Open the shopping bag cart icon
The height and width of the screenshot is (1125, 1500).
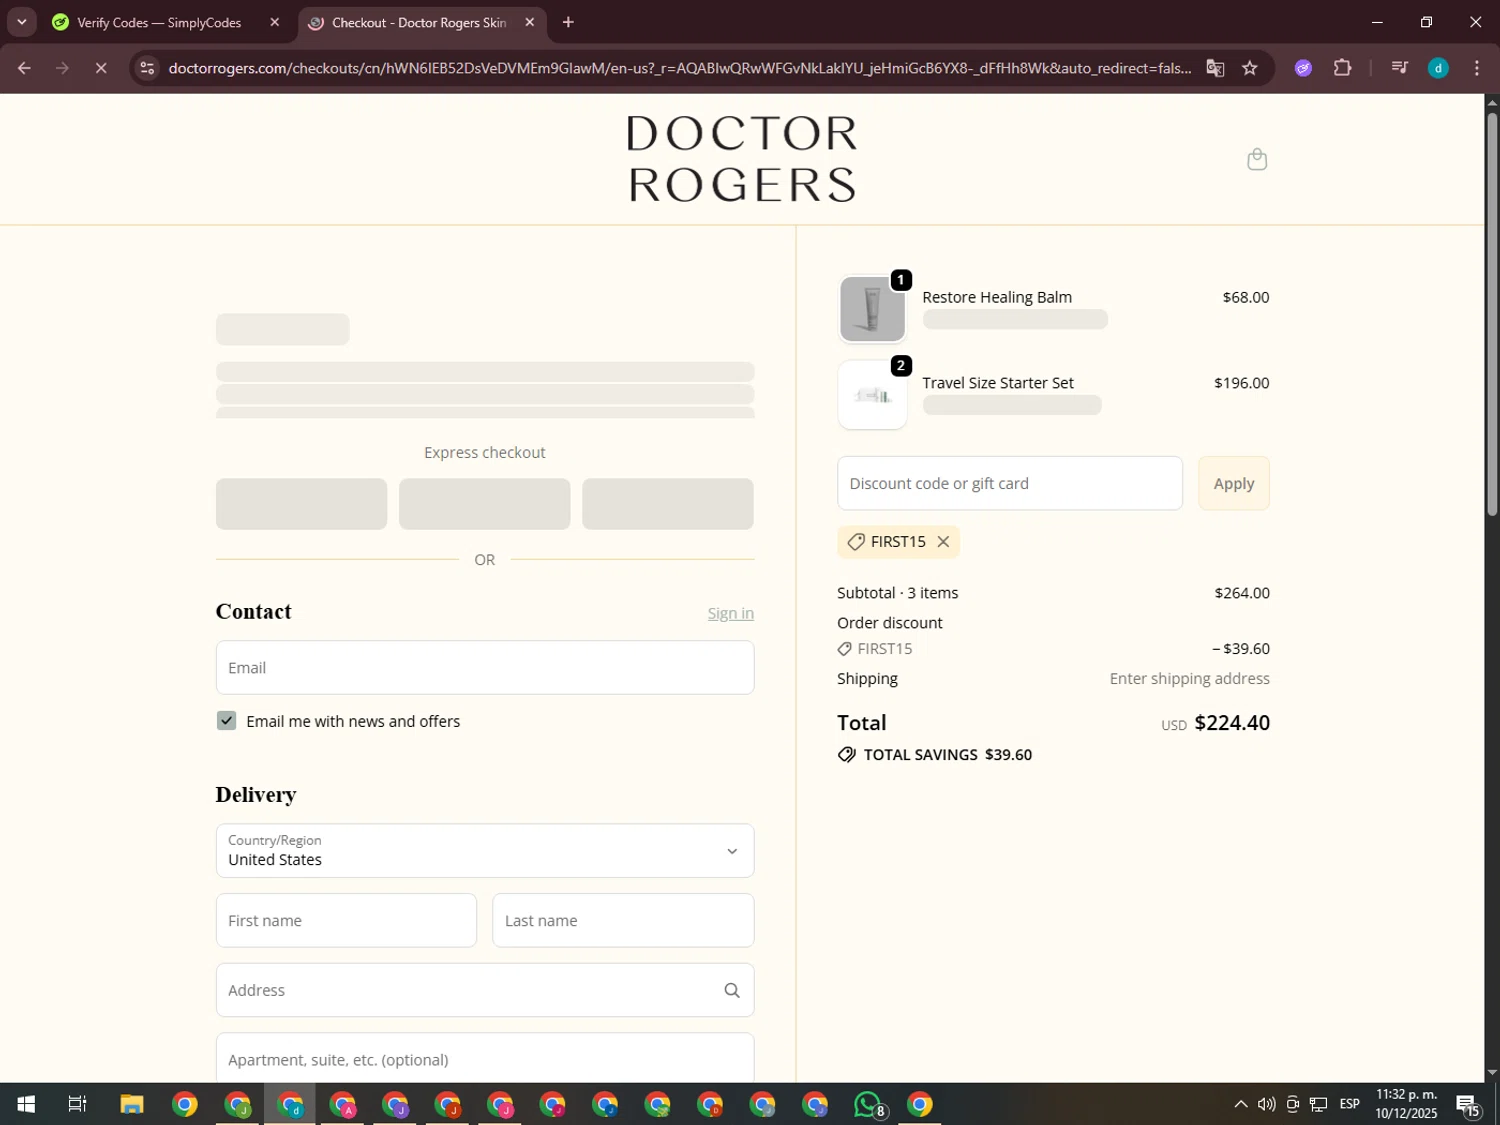1257,159
